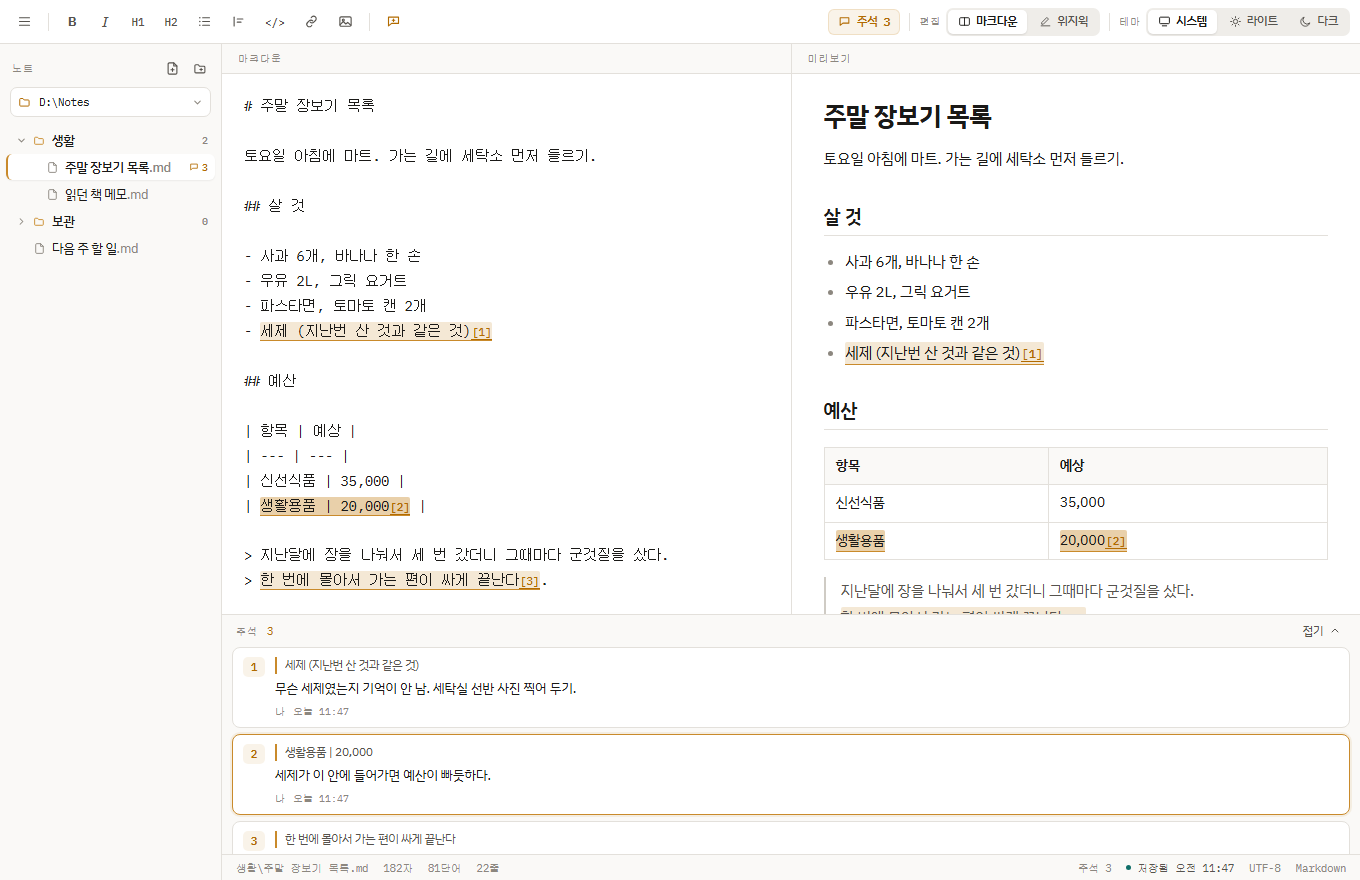Click the 주석 3 status bar entry
The height and width of the screenshot is (880, 1360).
tap(1094, 868)
